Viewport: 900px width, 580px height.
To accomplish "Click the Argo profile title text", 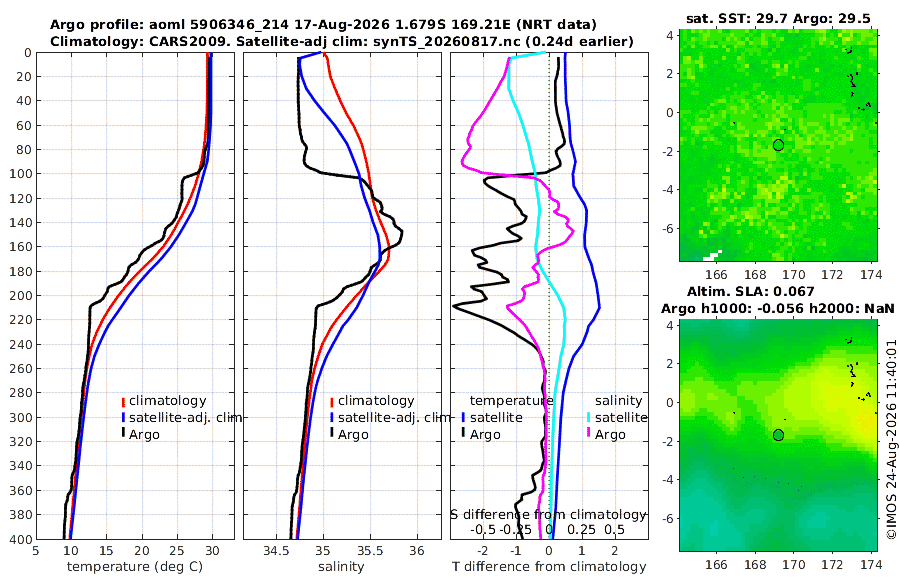I will (323, 25).
